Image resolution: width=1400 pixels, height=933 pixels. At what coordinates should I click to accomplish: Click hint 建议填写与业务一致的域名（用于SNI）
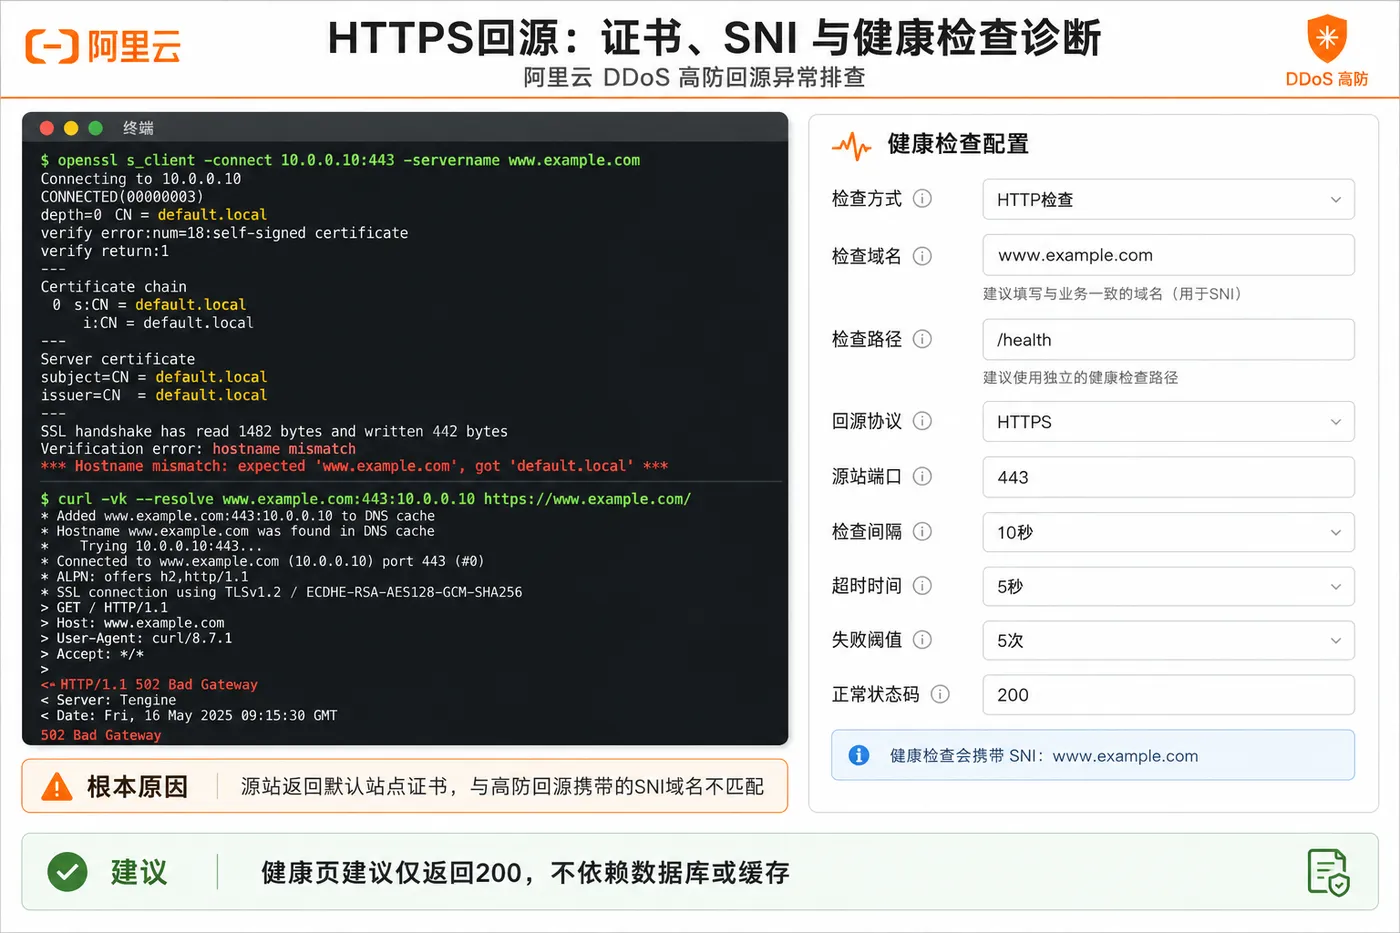pyautogui.click(x=1112, y=294)
